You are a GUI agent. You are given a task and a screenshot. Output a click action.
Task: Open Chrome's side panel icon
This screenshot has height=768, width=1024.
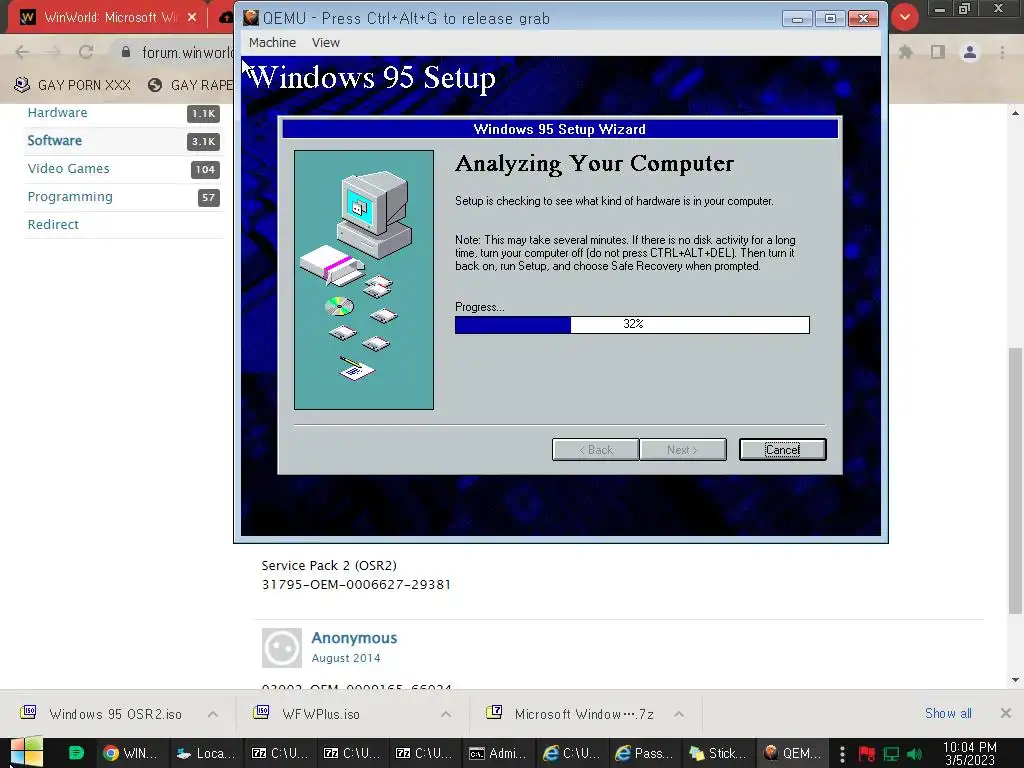point(938,52)
